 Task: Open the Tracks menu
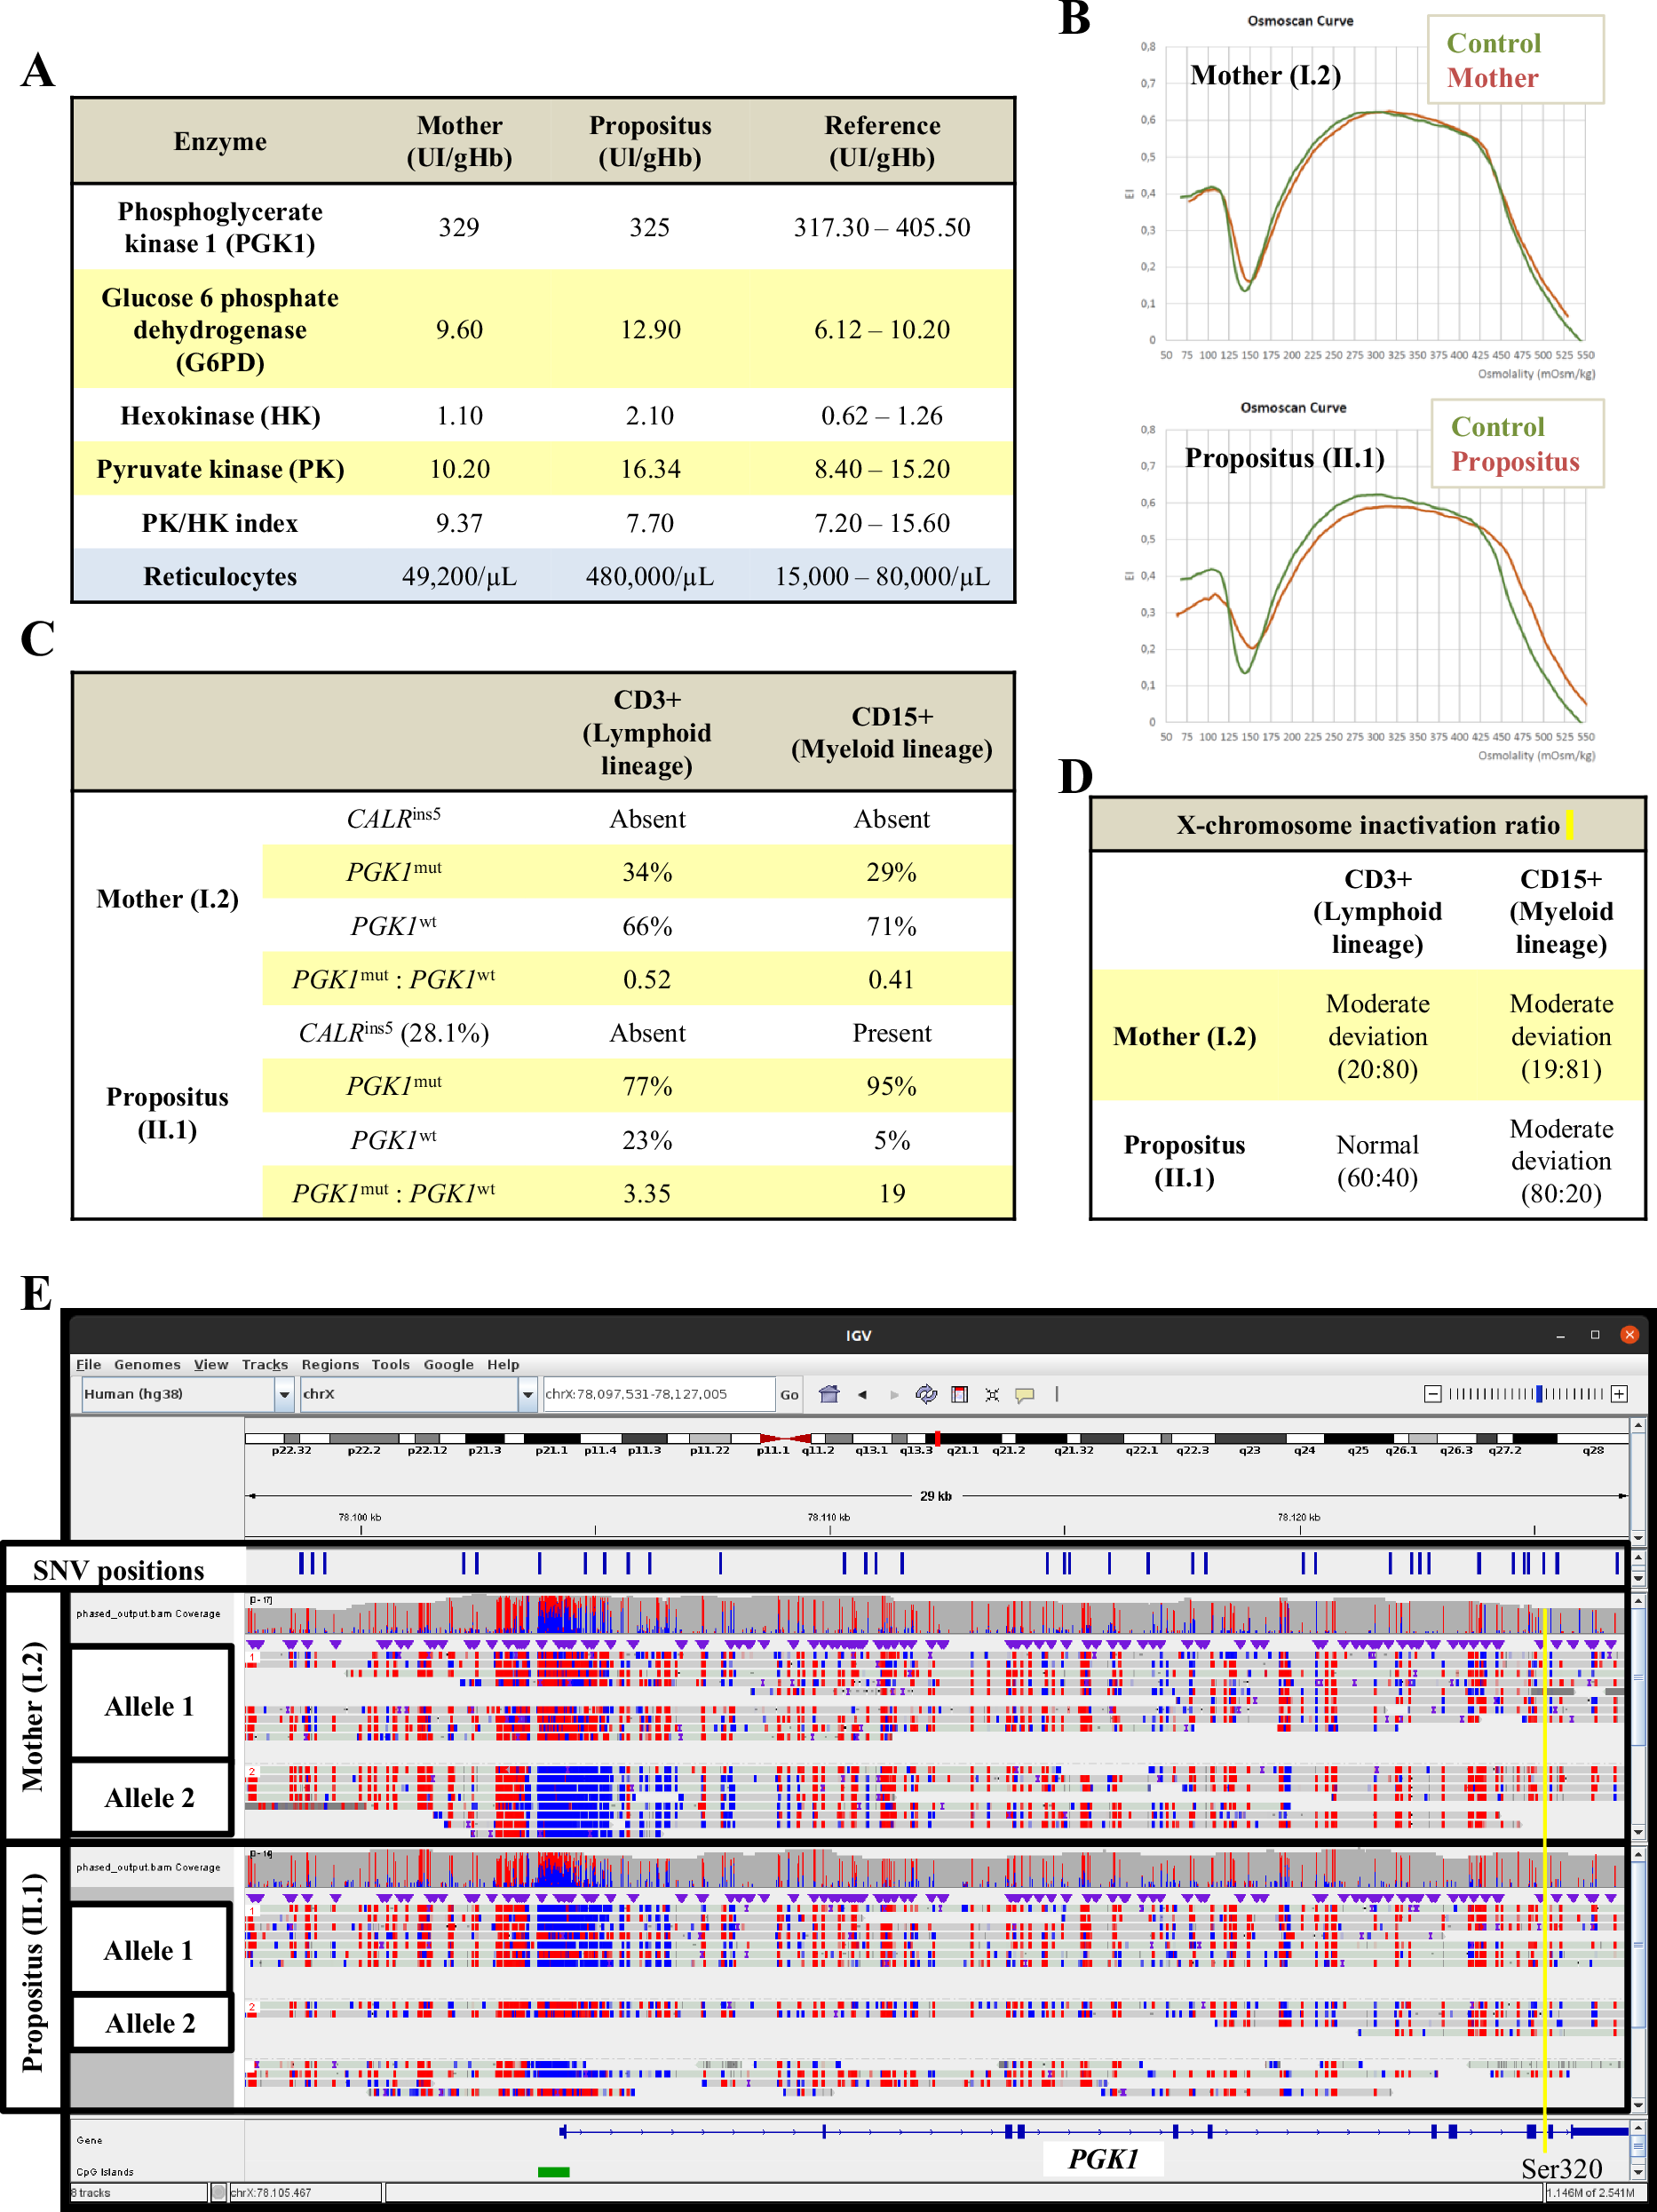[264, 1364]
